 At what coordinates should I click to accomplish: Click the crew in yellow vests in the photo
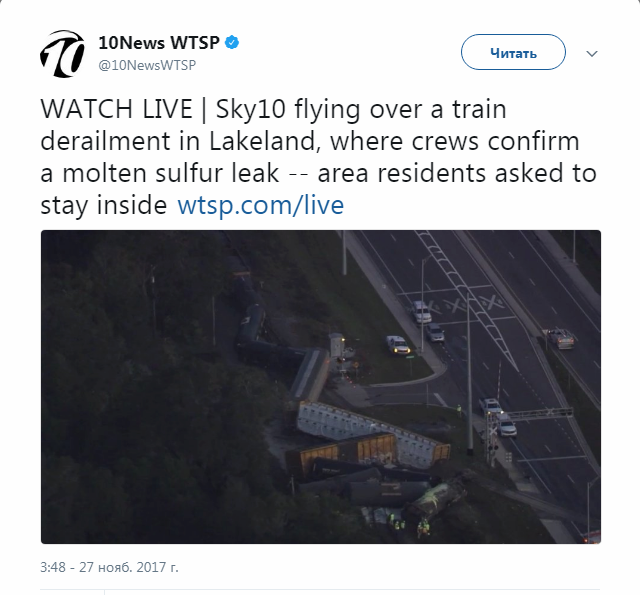408,524
